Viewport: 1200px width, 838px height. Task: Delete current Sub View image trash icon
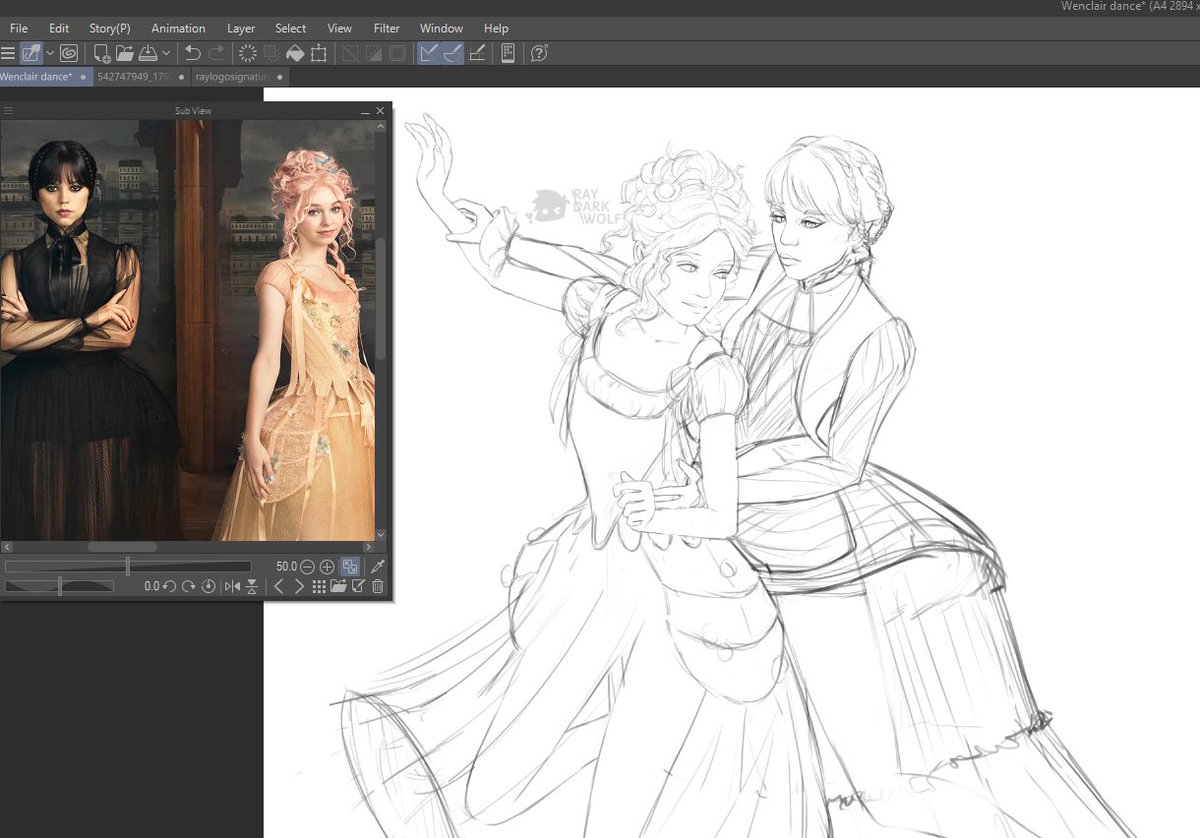377,586
